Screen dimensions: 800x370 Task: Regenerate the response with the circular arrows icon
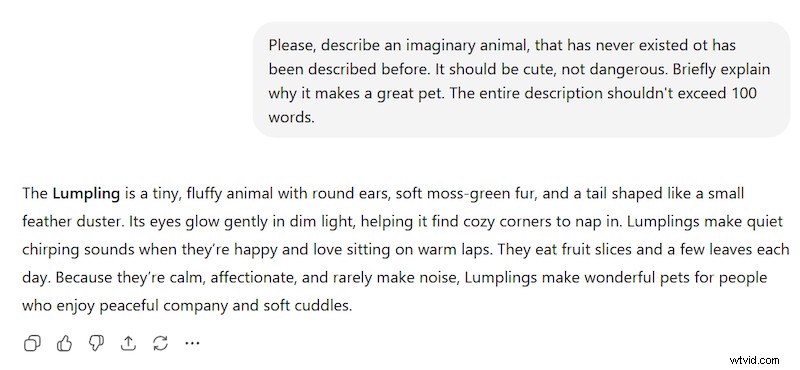(160, 343)
